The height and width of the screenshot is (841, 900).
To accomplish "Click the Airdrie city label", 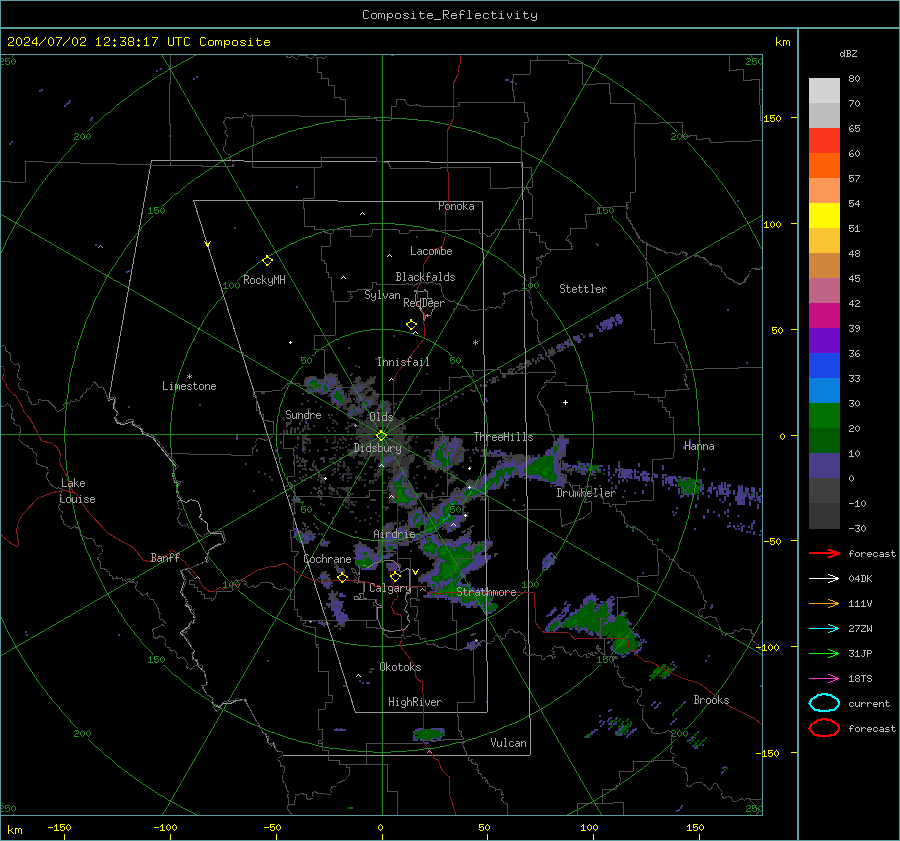I will (x=394, y=534).
